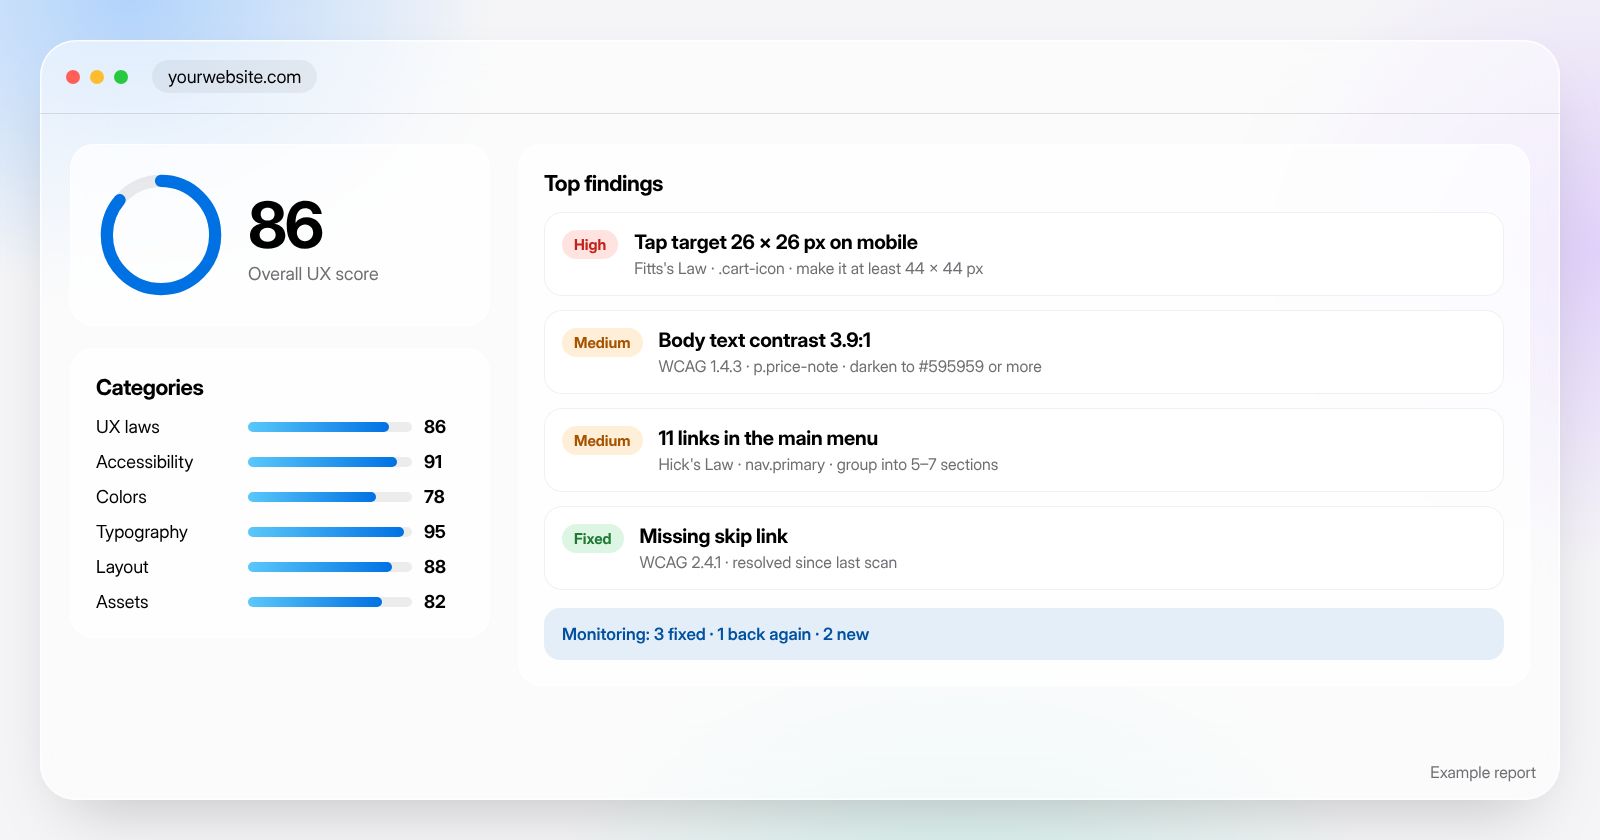Click the Top findings heading

click(x=603, y=184)
